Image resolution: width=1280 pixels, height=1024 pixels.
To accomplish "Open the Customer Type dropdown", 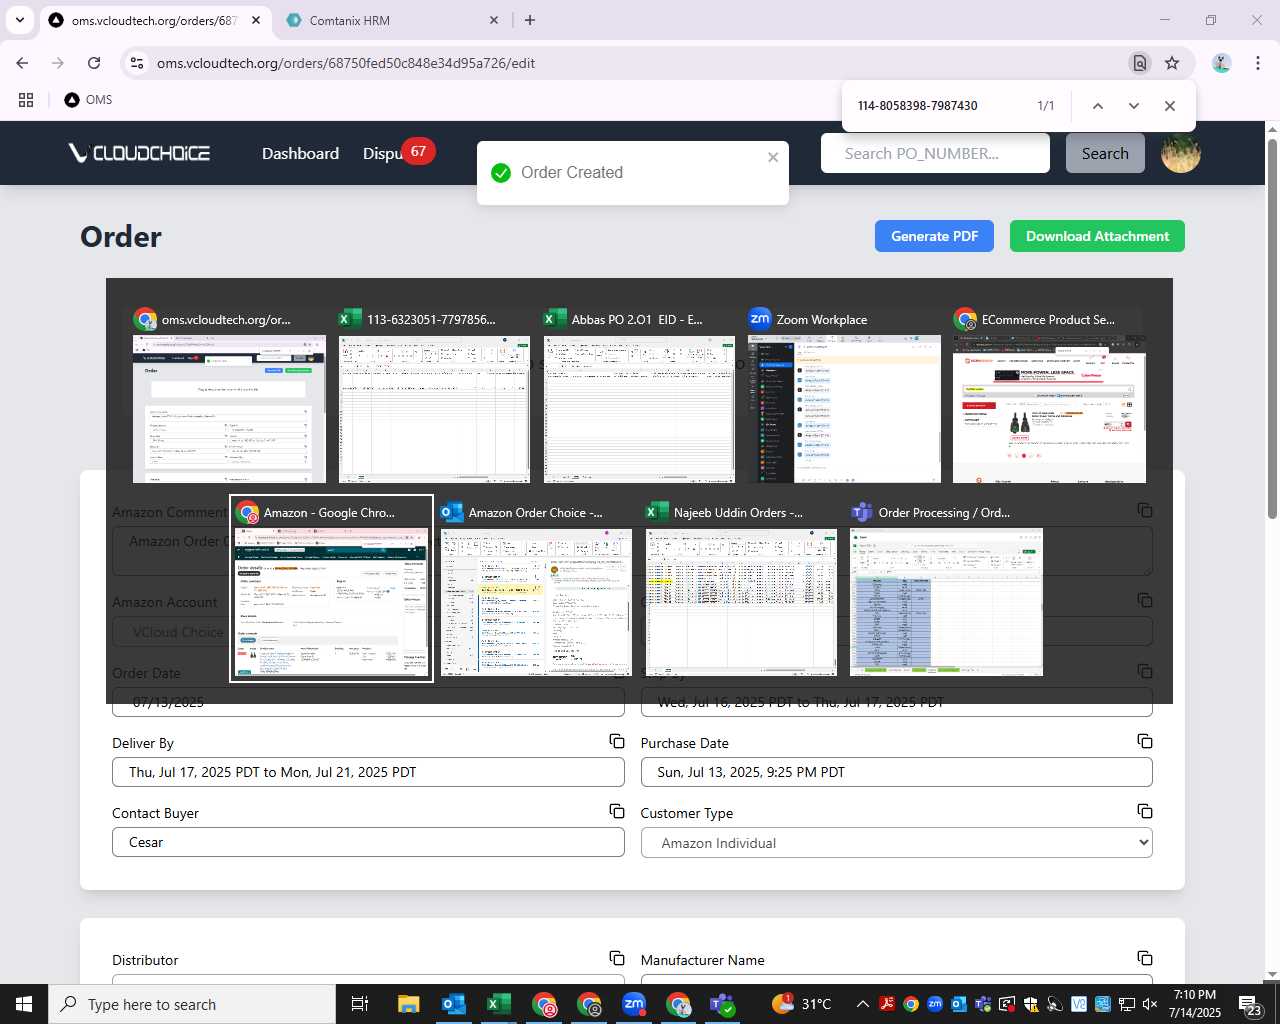I will pos(896,843).
